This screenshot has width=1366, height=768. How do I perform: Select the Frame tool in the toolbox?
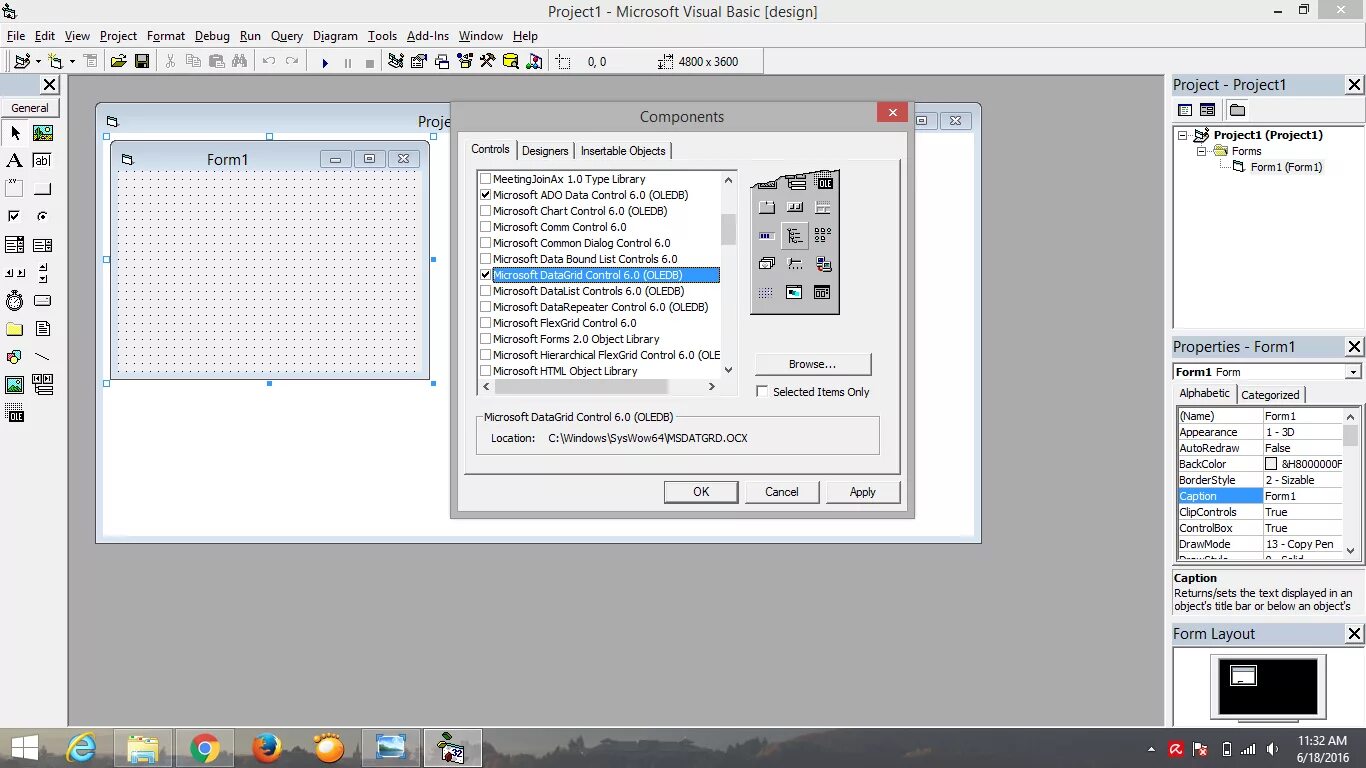(x=14, y=189)
